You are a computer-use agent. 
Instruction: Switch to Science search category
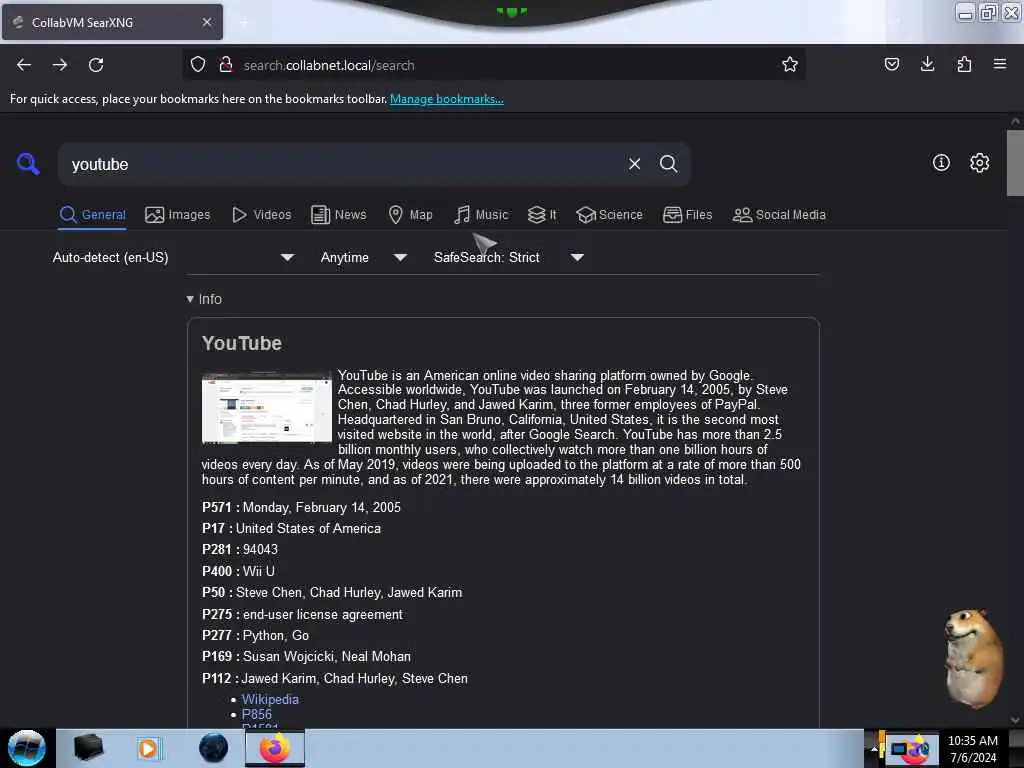pyautogui.click(x=609, y=215)
